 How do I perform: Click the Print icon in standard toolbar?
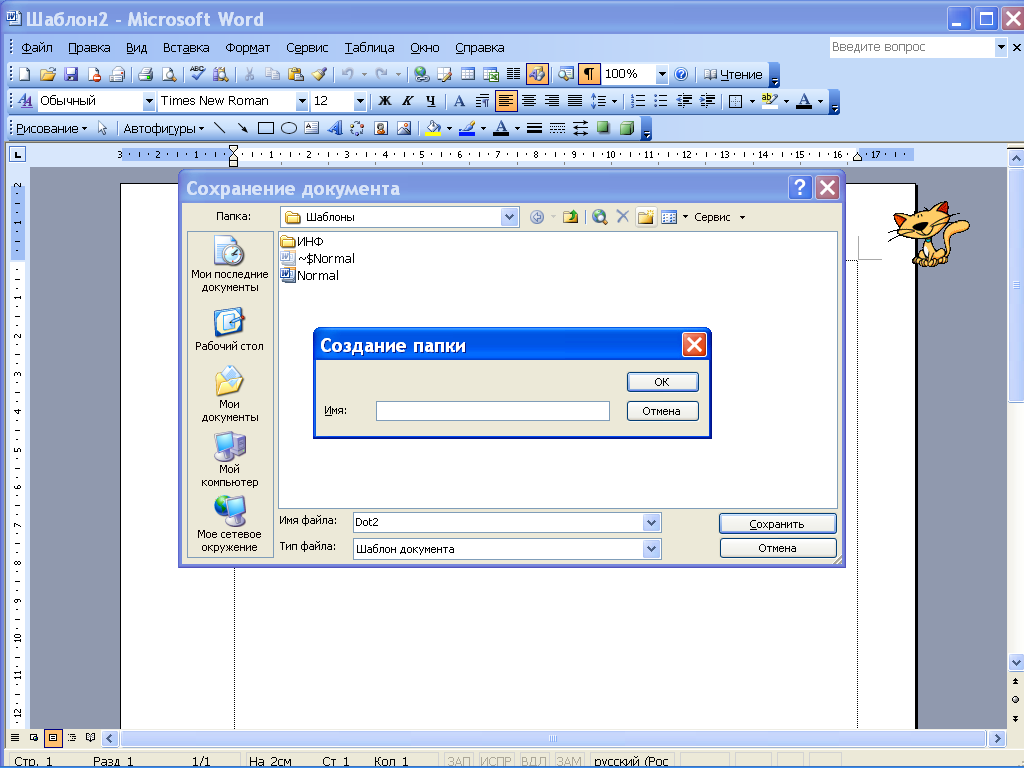(145, 74)
